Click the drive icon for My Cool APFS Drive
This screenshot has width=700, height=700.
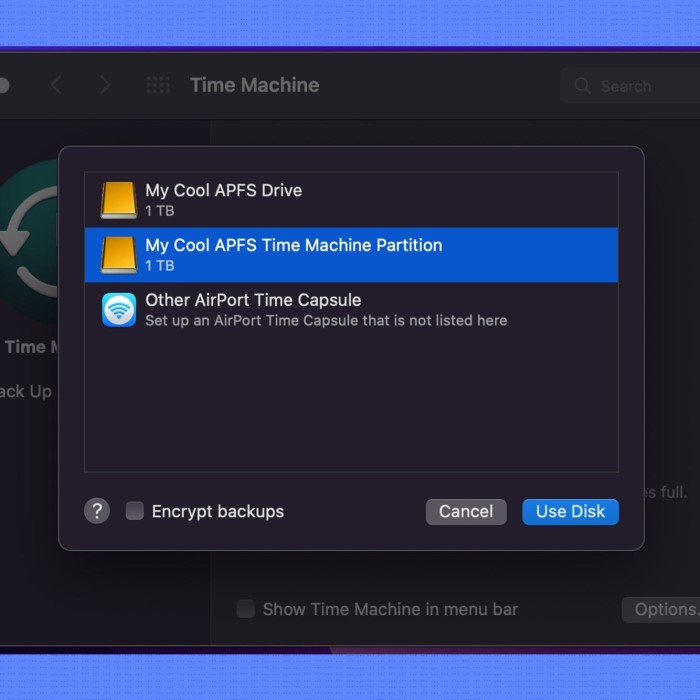[118, 200]
